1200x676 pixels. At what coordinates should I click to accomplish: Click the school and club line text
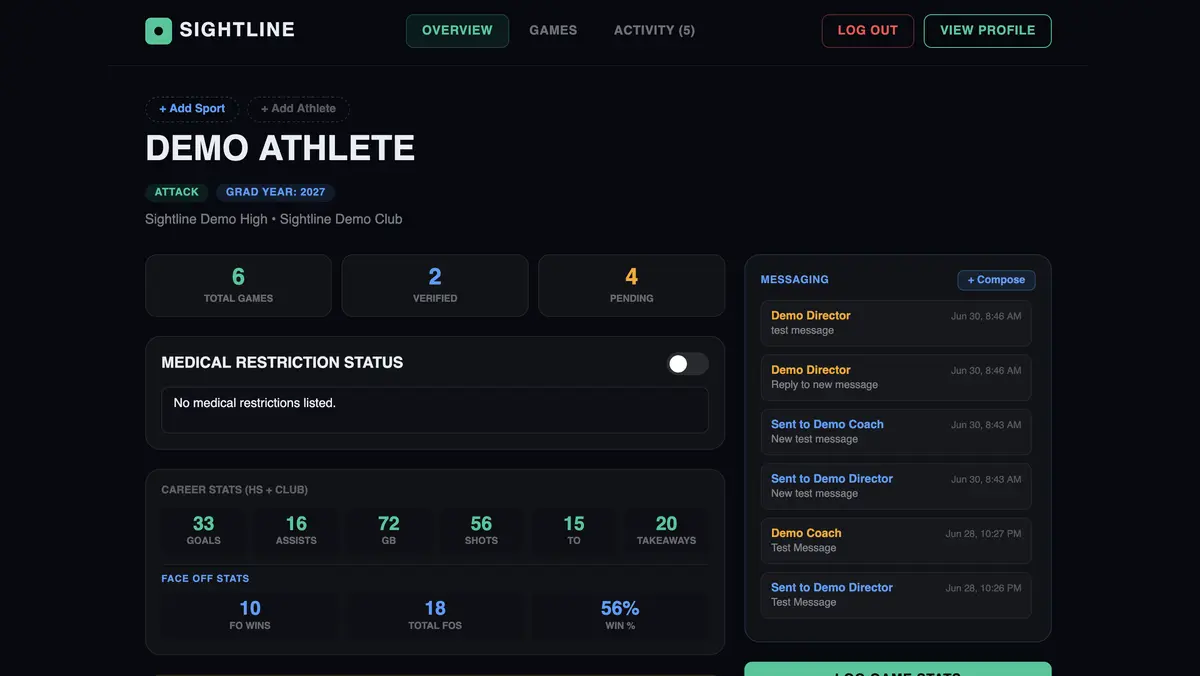click(274, 219)
